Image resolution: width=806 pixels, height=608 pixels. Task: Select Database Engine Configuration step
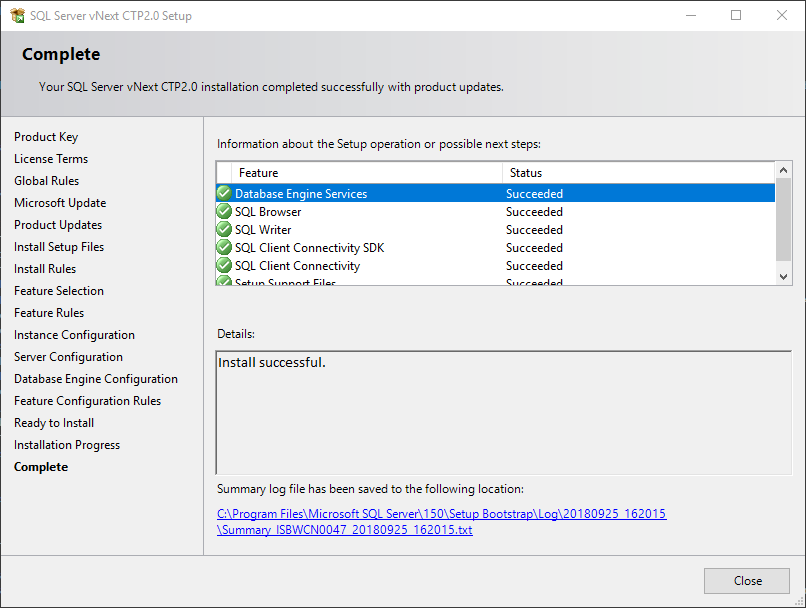pyautogui.click(x=95, y=378)
